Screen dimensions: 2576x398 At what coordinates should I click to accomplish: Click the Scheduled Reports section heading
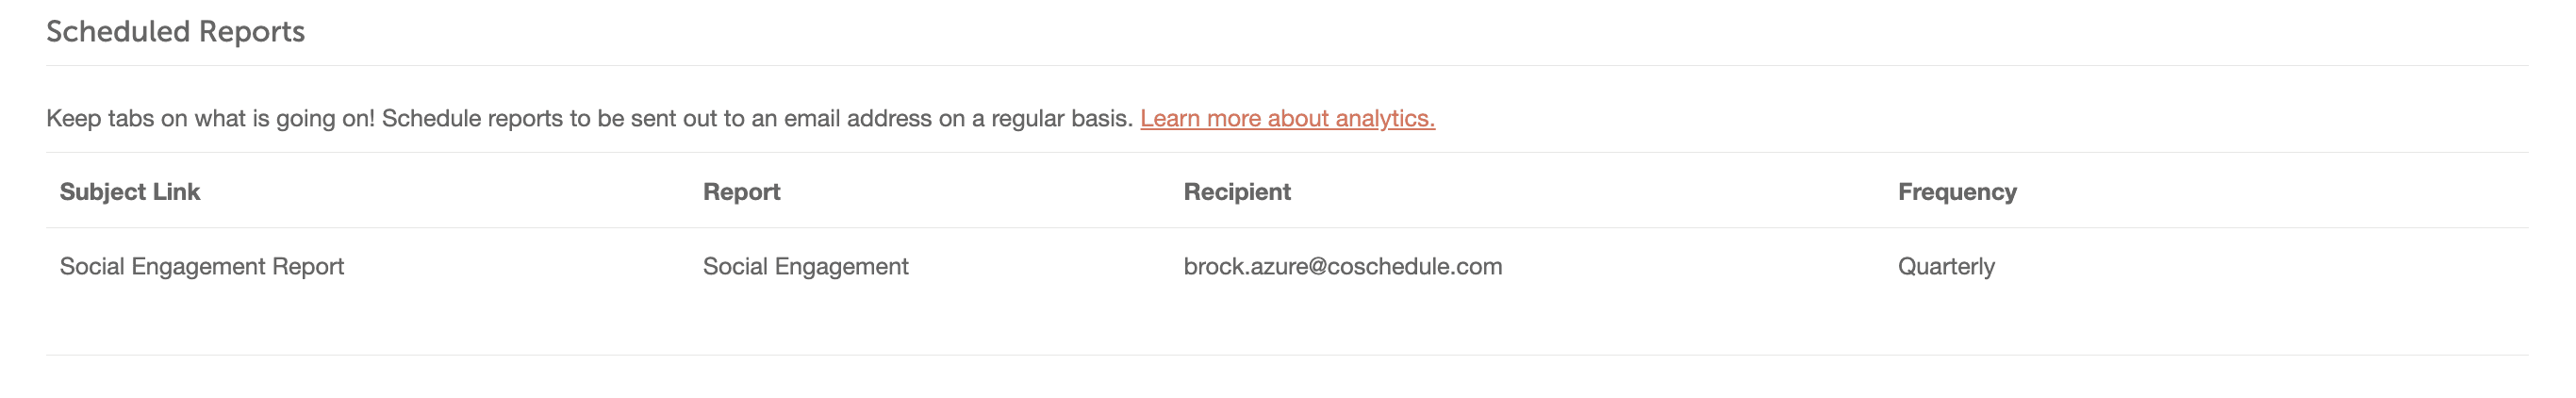click(x=175, y=32)
